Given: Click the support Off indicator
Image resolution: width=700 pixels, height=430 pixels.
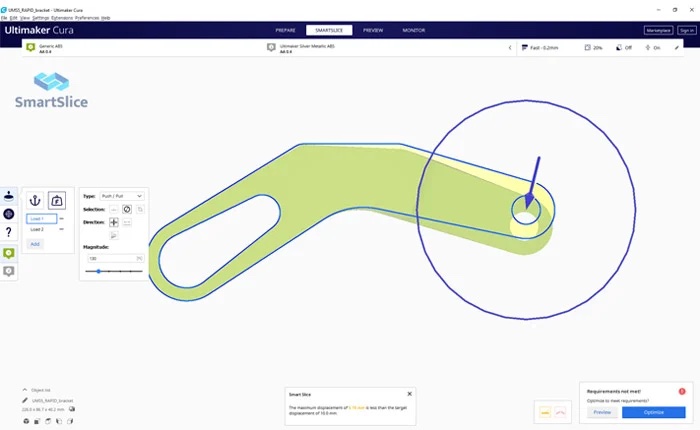Looking at the screenshot, I should pyautogui.click(x=624, y=48).
